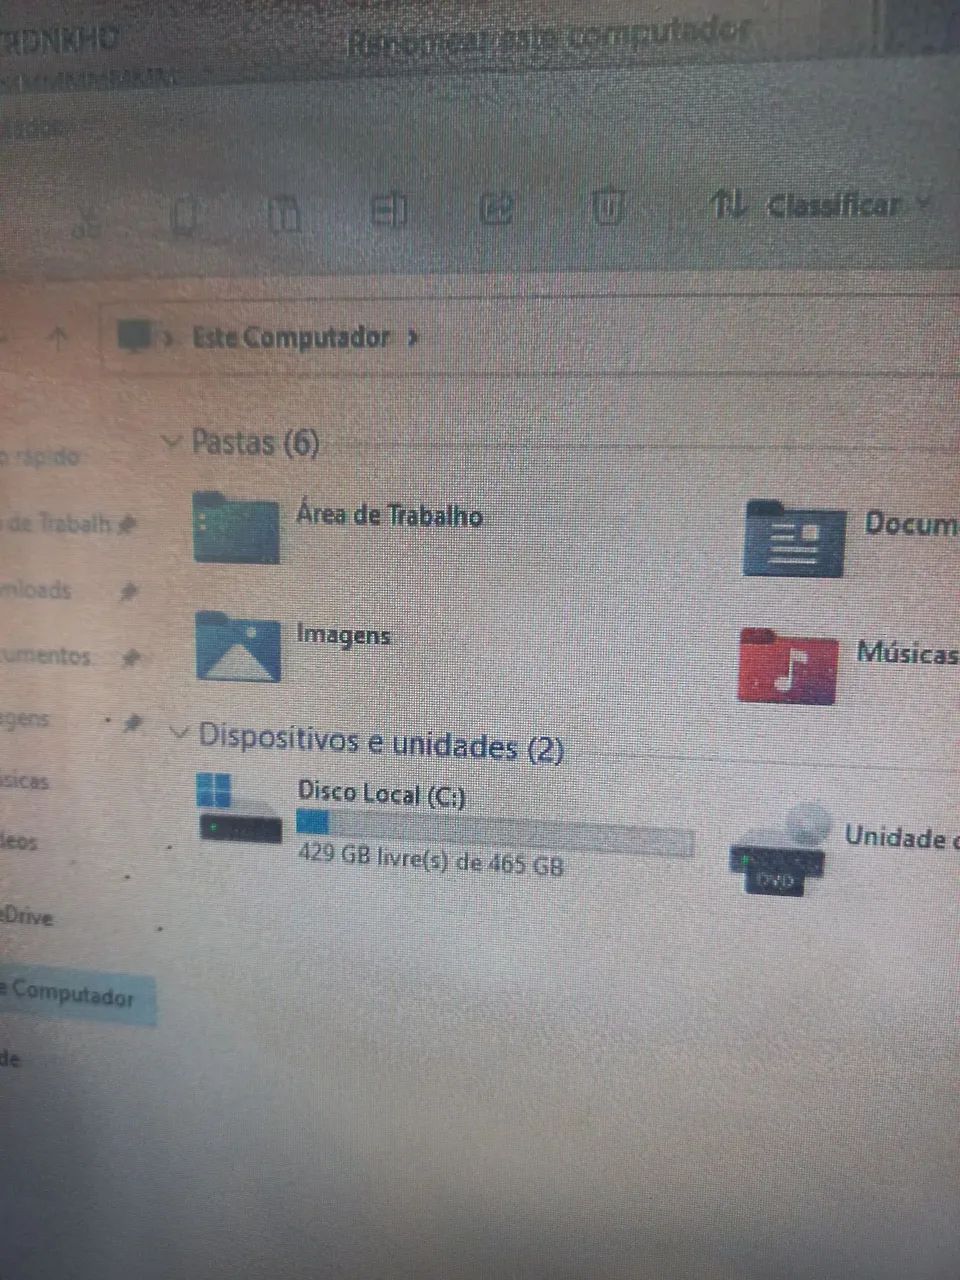The width and height of the screenshot is (960, 1280).
Task: Click the DVD drive icon
Action: tap(781, 849)
